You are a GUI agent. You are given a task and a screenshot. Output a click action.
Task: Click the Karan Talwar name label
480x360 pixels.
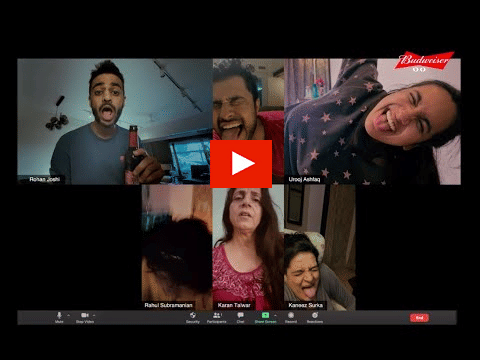pyautogui.click(x=234, y=305)
